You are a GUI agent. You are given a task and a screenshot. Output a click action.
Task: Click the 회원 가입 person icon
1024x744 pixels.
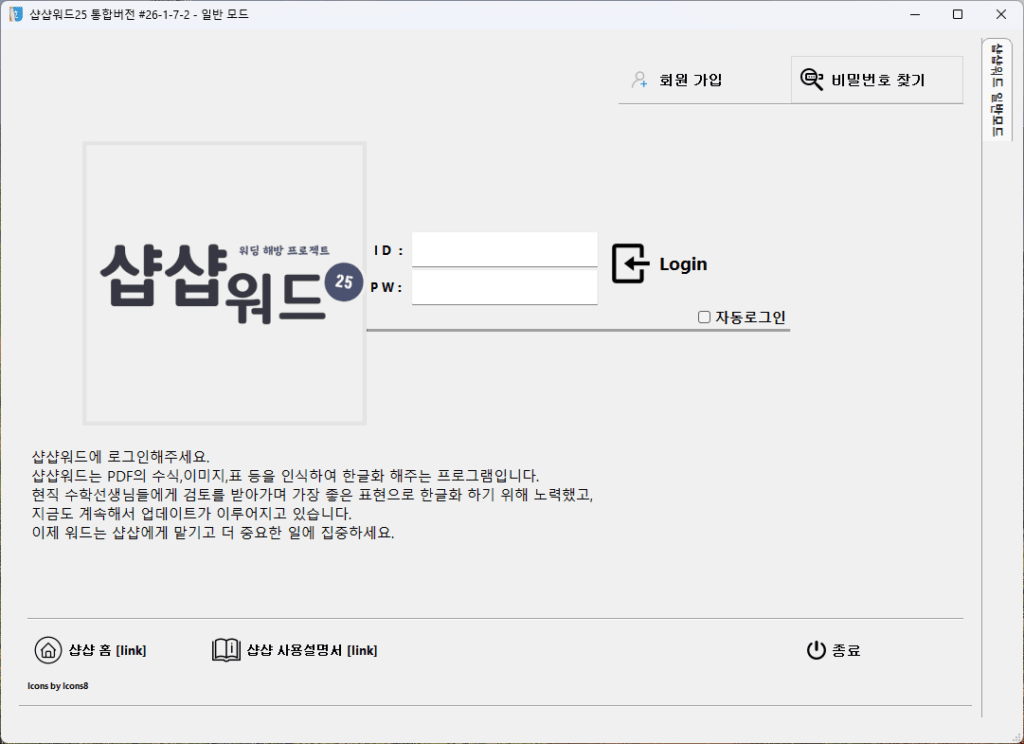[638, 79]
